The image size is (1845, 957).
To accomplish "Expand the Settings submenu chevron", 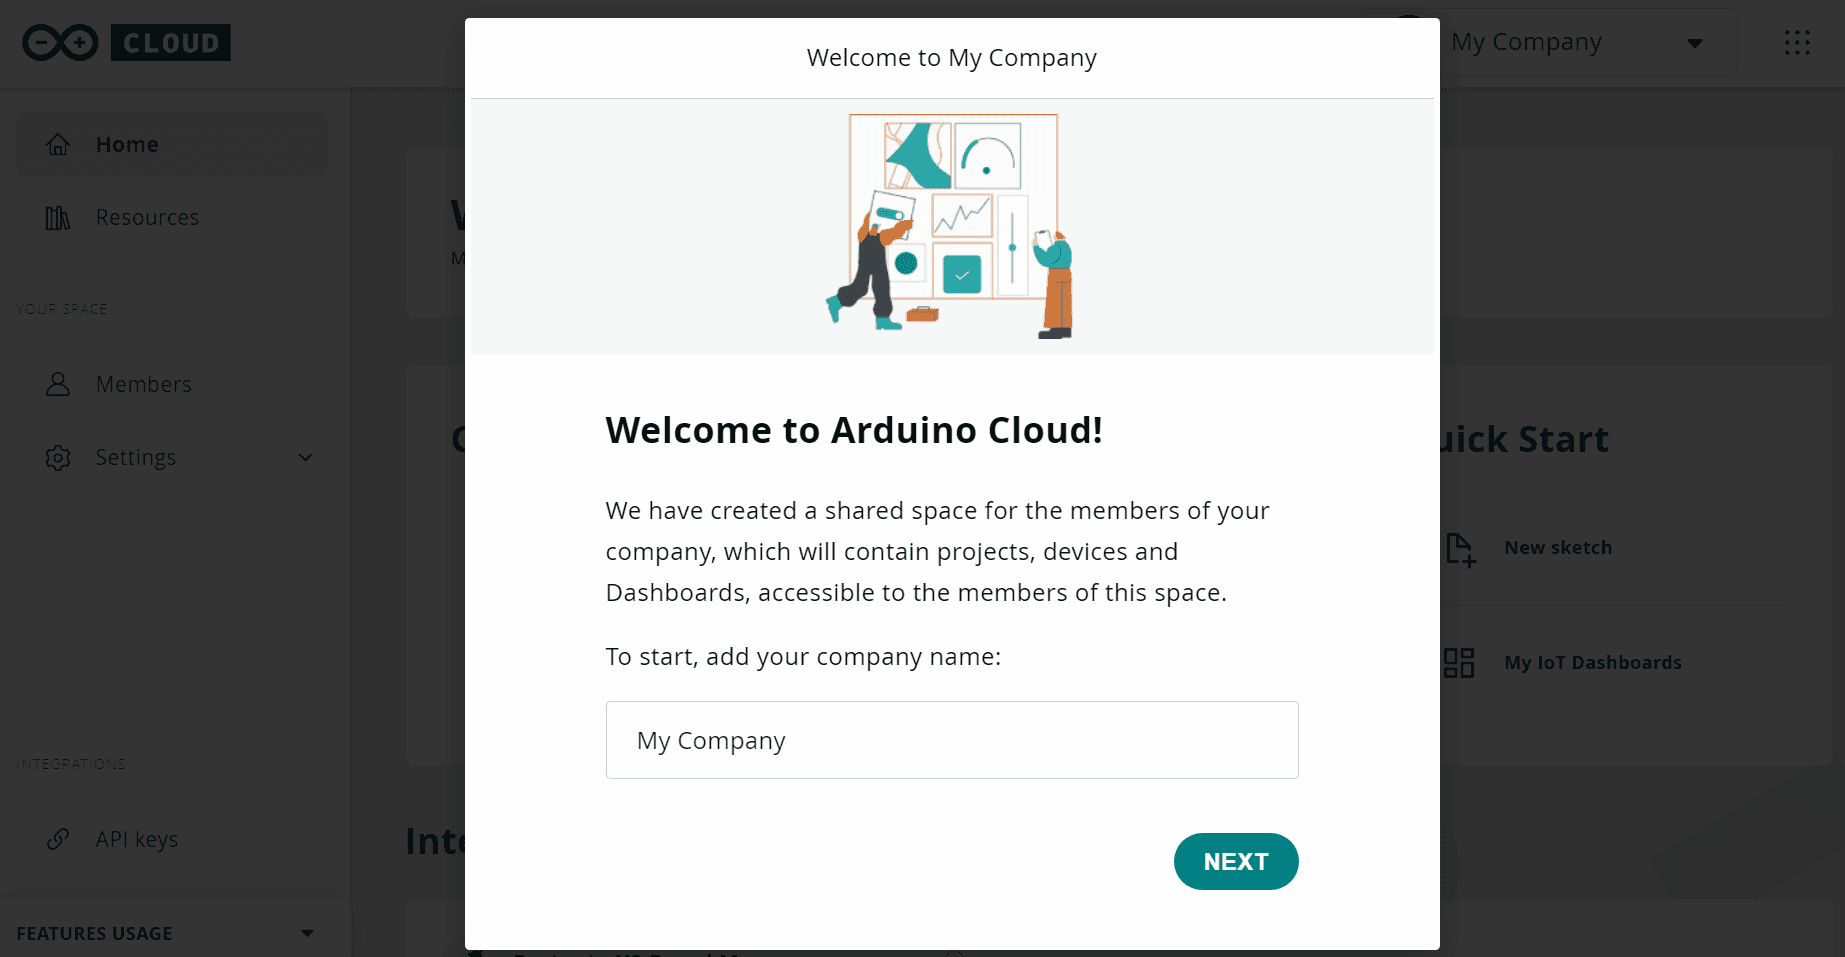I will (306, 458).
